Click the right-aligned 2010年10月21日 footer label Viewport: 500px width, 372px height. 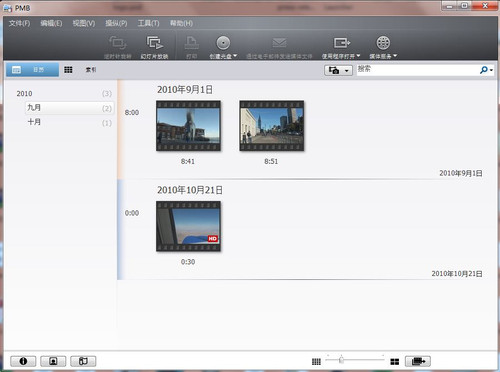pos(457,274)
